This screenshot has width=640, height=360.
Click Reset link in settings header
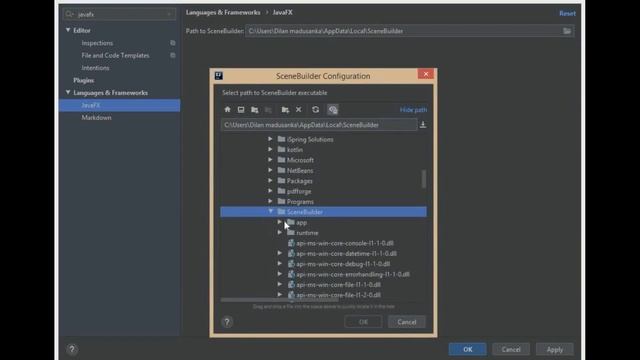pos(567,13)
